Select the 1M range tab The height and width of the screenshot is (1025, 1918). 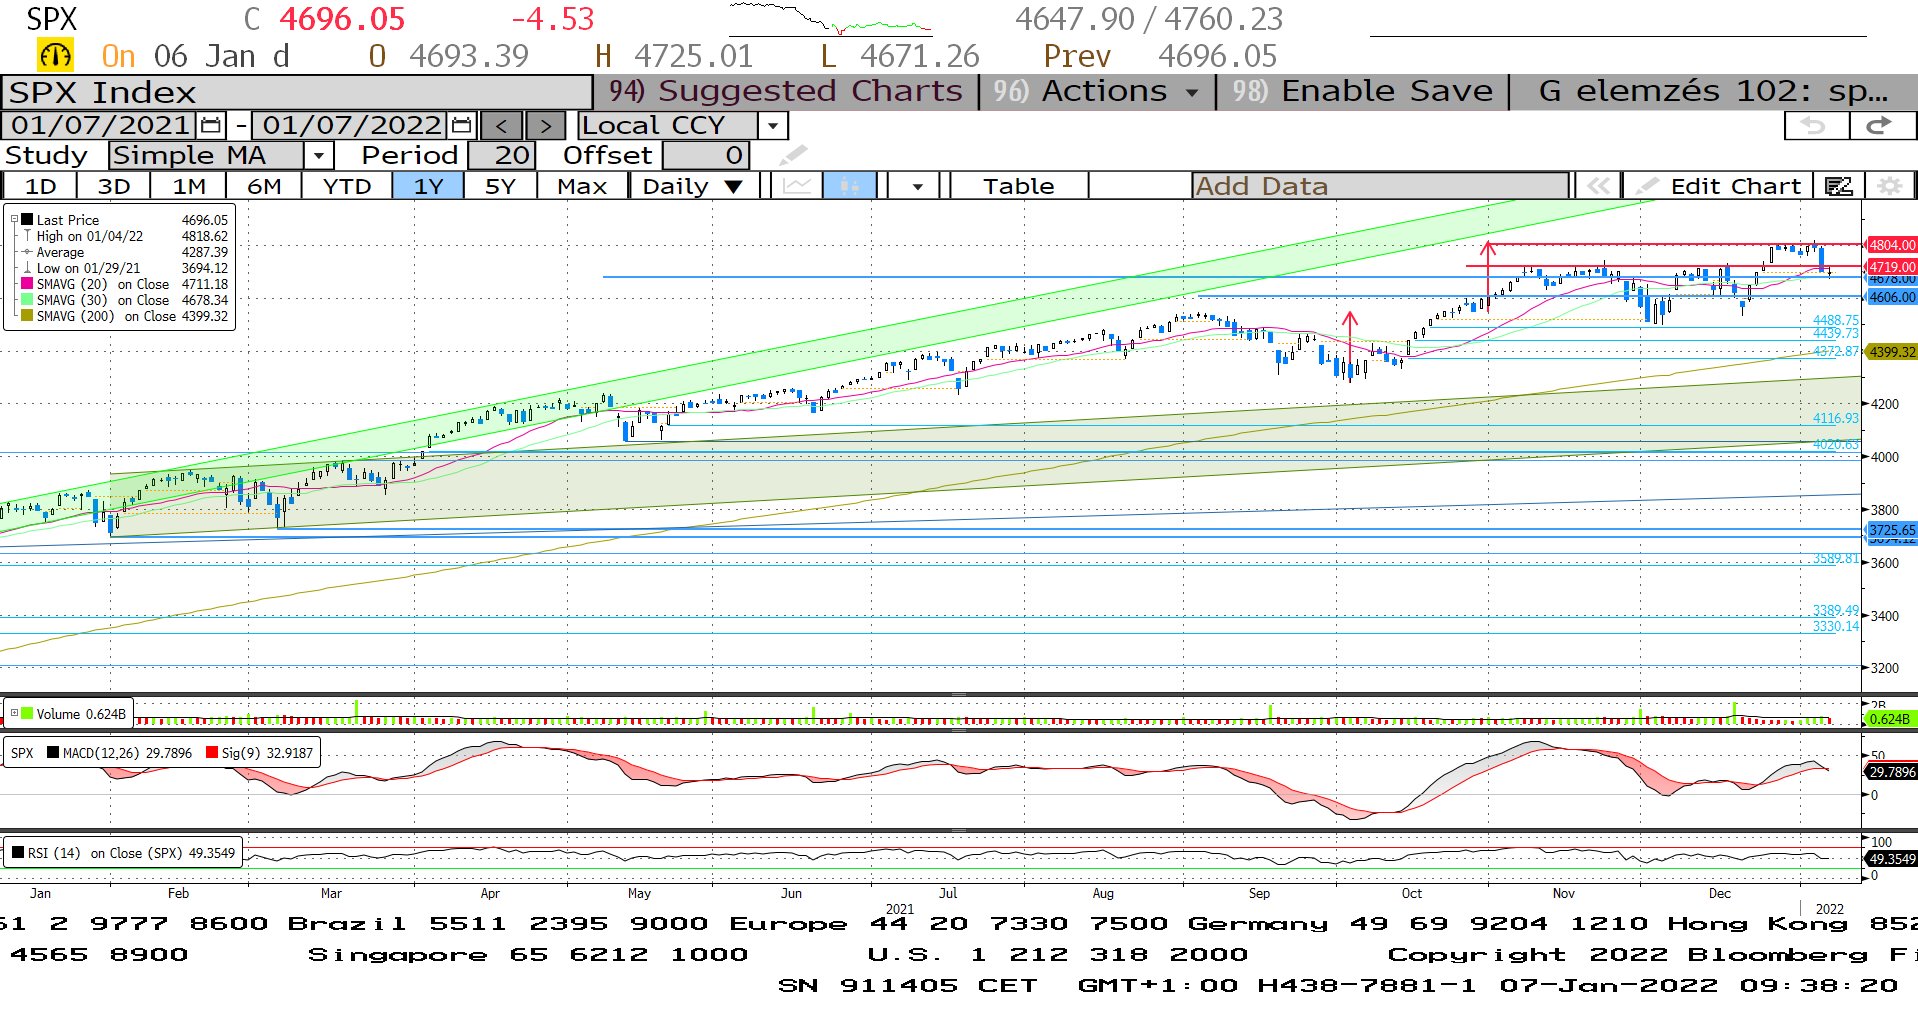[189, 186]
